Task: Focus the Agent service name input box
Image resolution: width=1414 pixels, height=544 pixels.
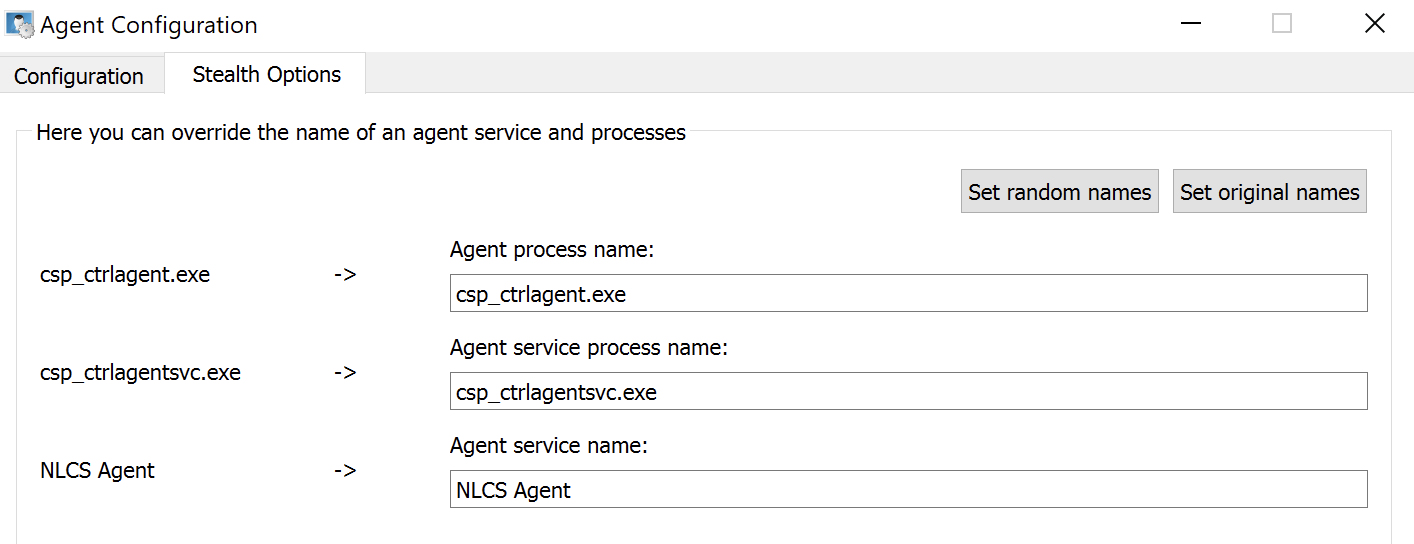Action: [908, 490]
